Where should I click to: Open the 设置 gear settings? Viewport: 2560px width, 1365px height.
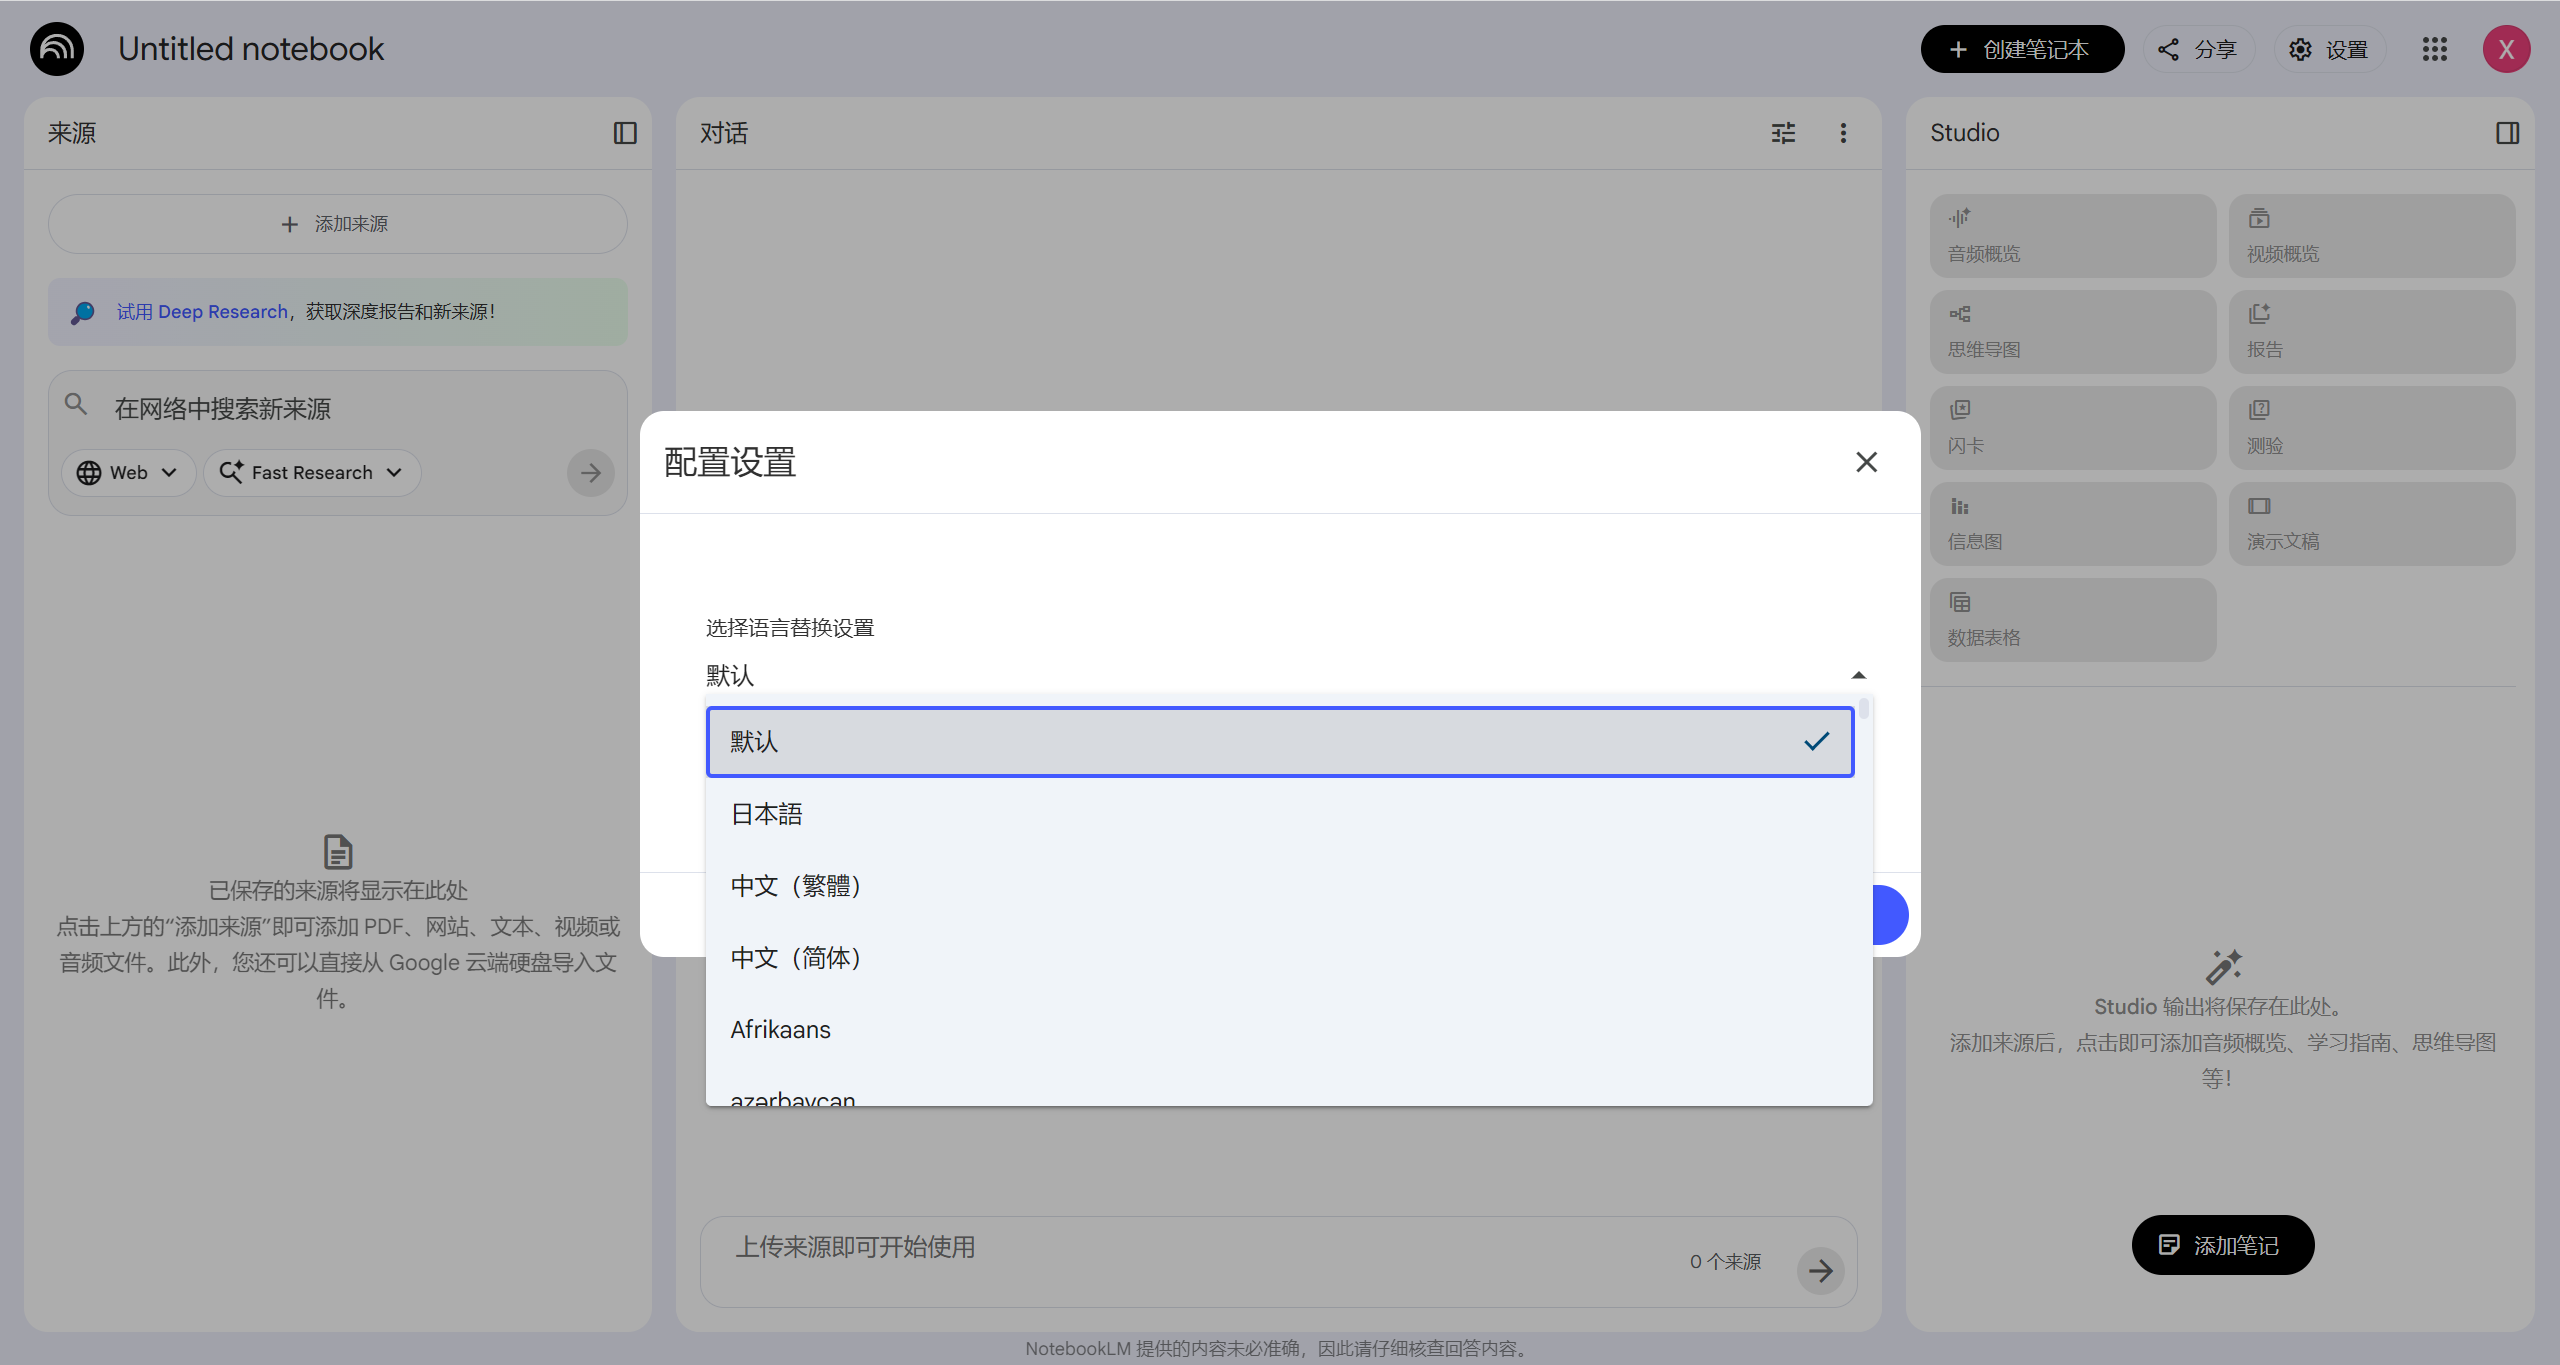2329,49
